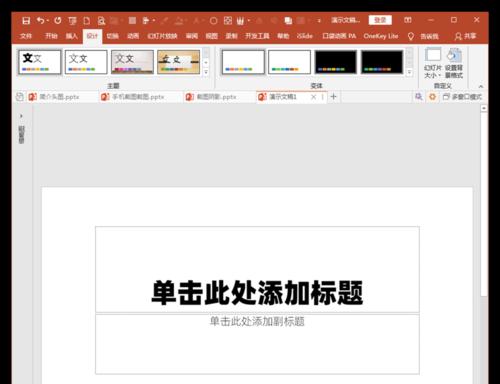Image resolution: width=500 pixels, height=384 pixels.
Task: Open the 帮助 ribbon tab
Action: point(283,36)
